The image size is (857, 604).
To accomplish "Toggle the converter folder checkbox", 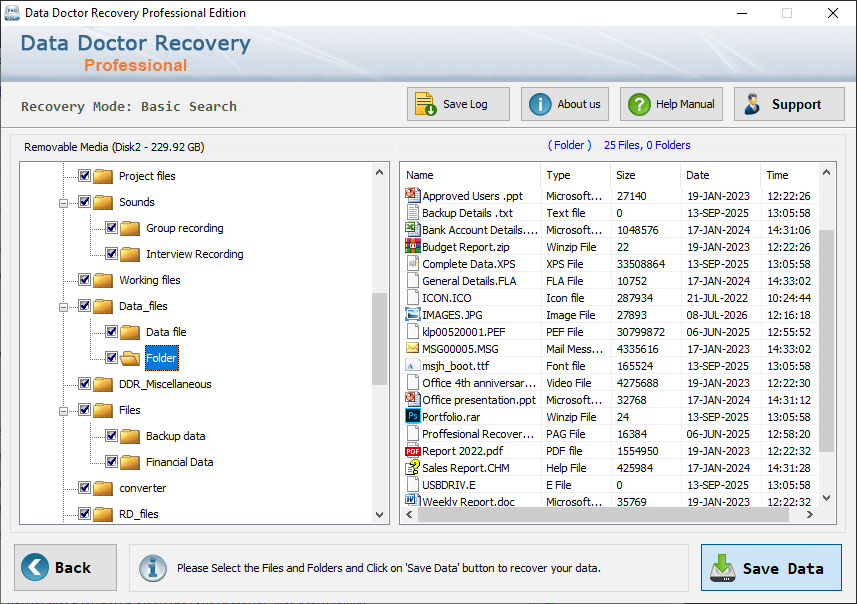I will pos(84,488).
